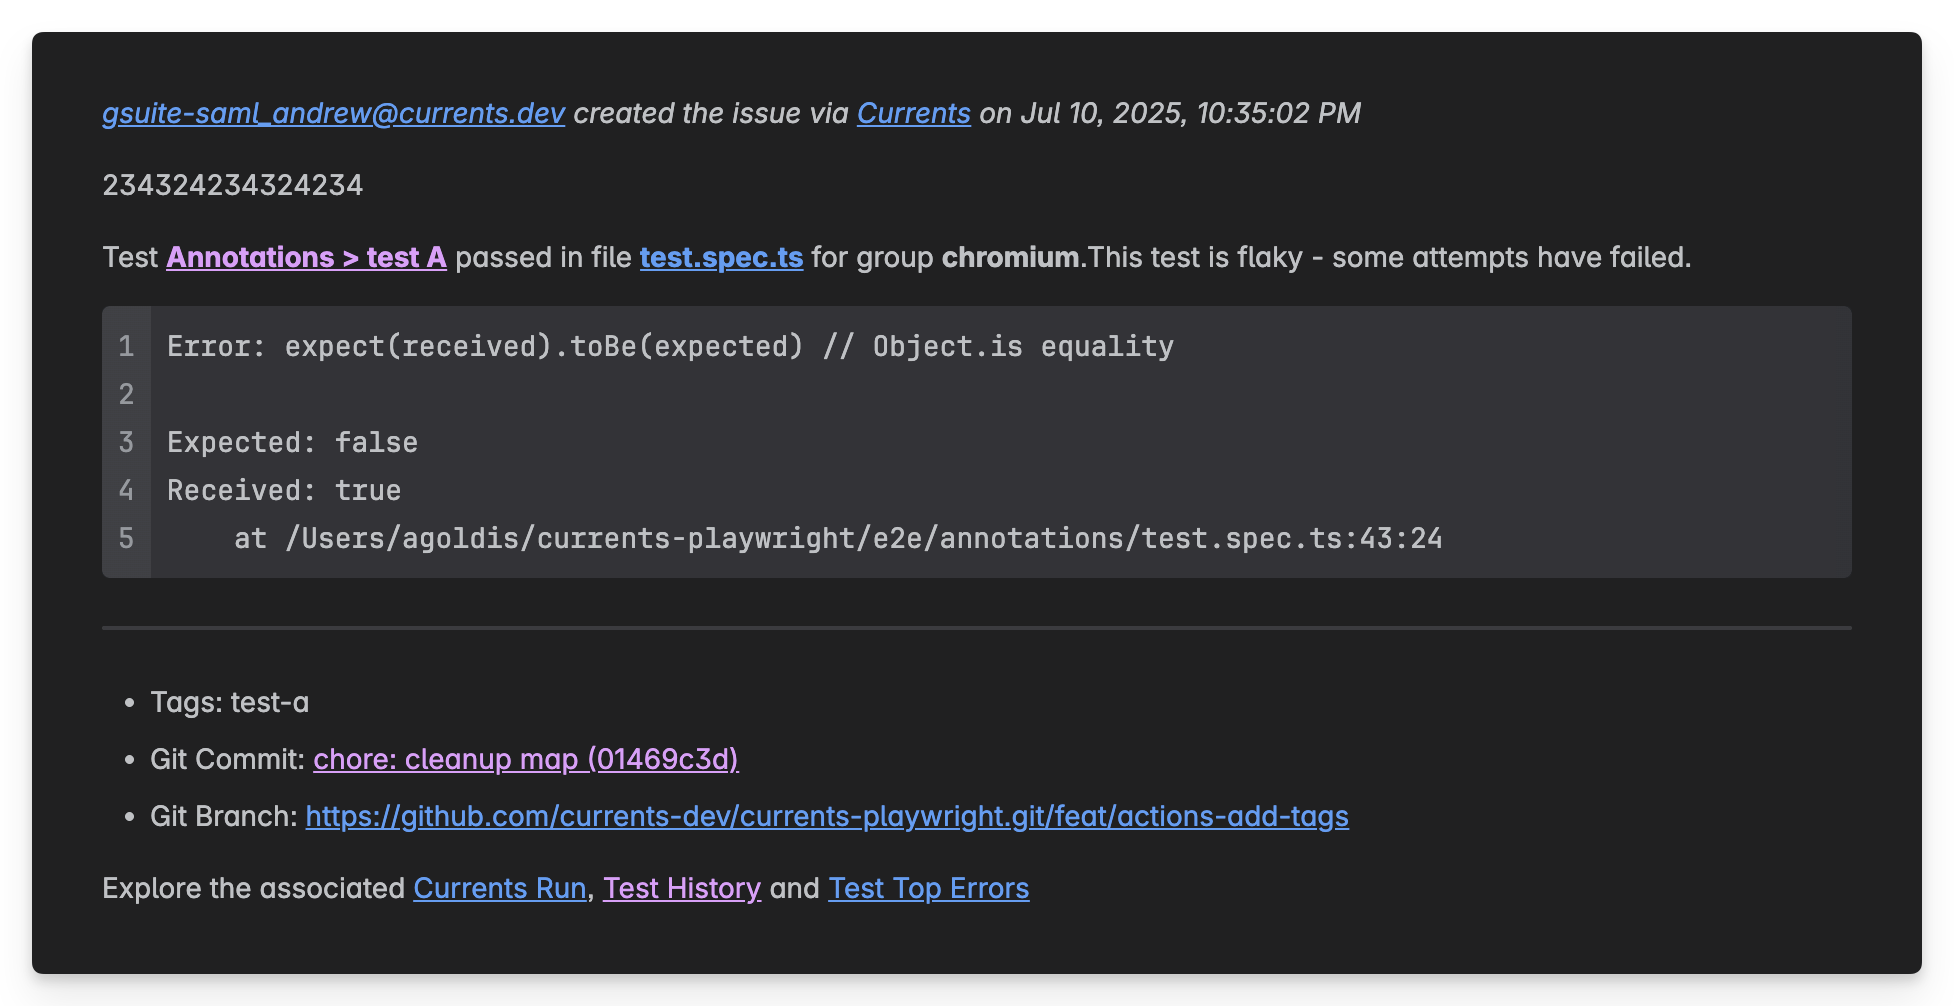Click the bold chromium group name
The image size is (1954, 1006).
pyautogui.click(x=1011, y=257)
